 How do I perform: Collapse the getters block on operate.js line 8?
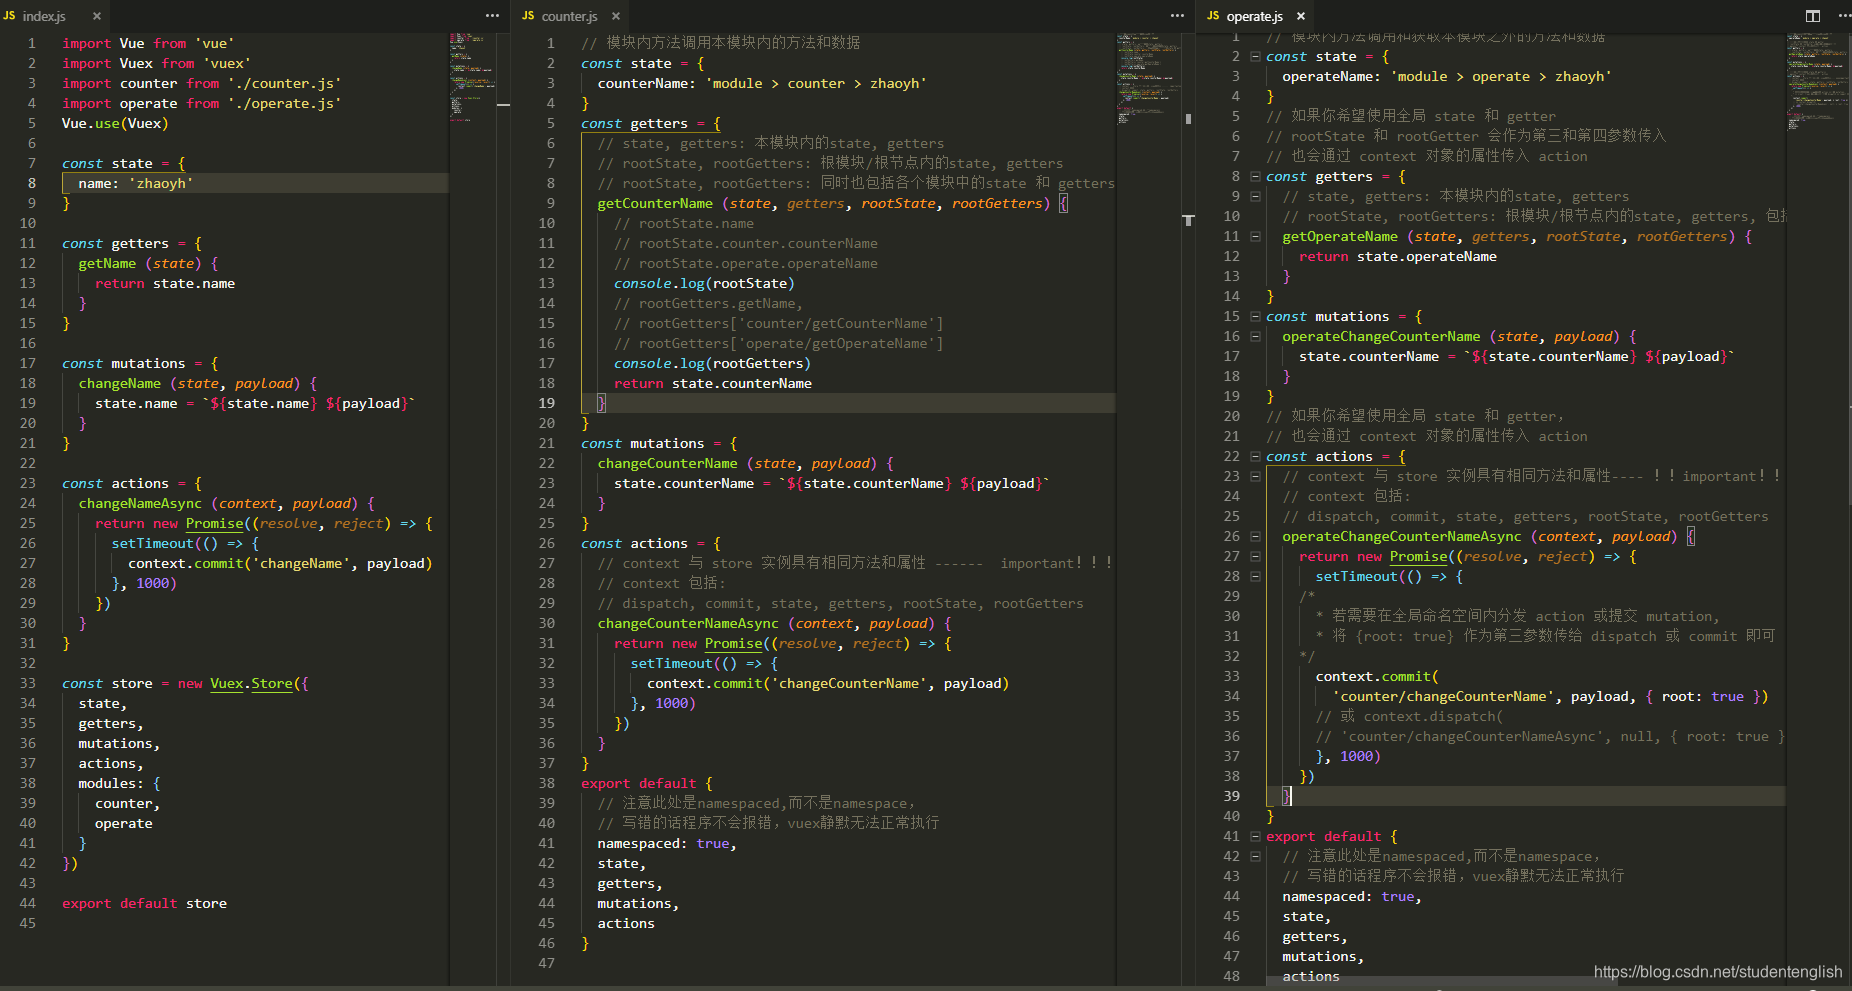[x=1255, y=177]
